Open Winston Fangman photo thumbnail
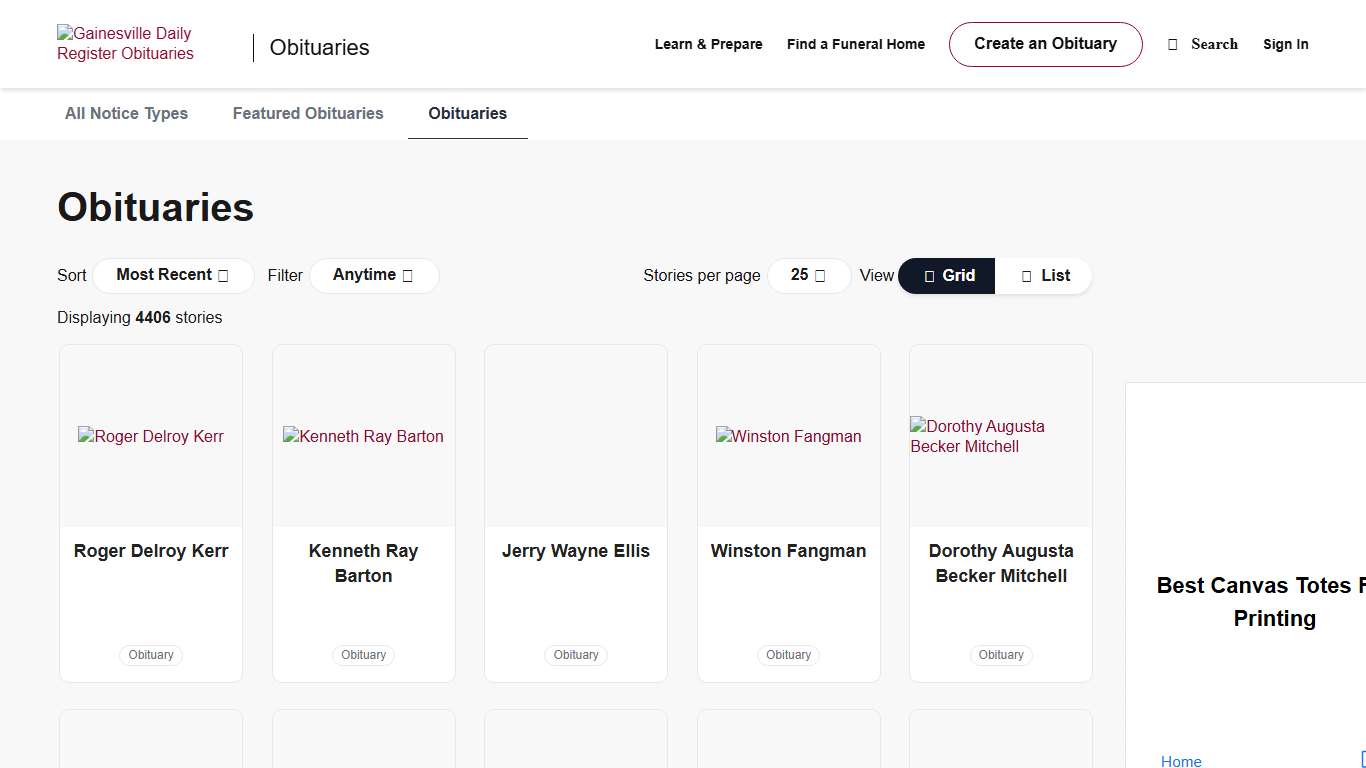This screenshot has width=1366, height=768. [x=788, y=436]
